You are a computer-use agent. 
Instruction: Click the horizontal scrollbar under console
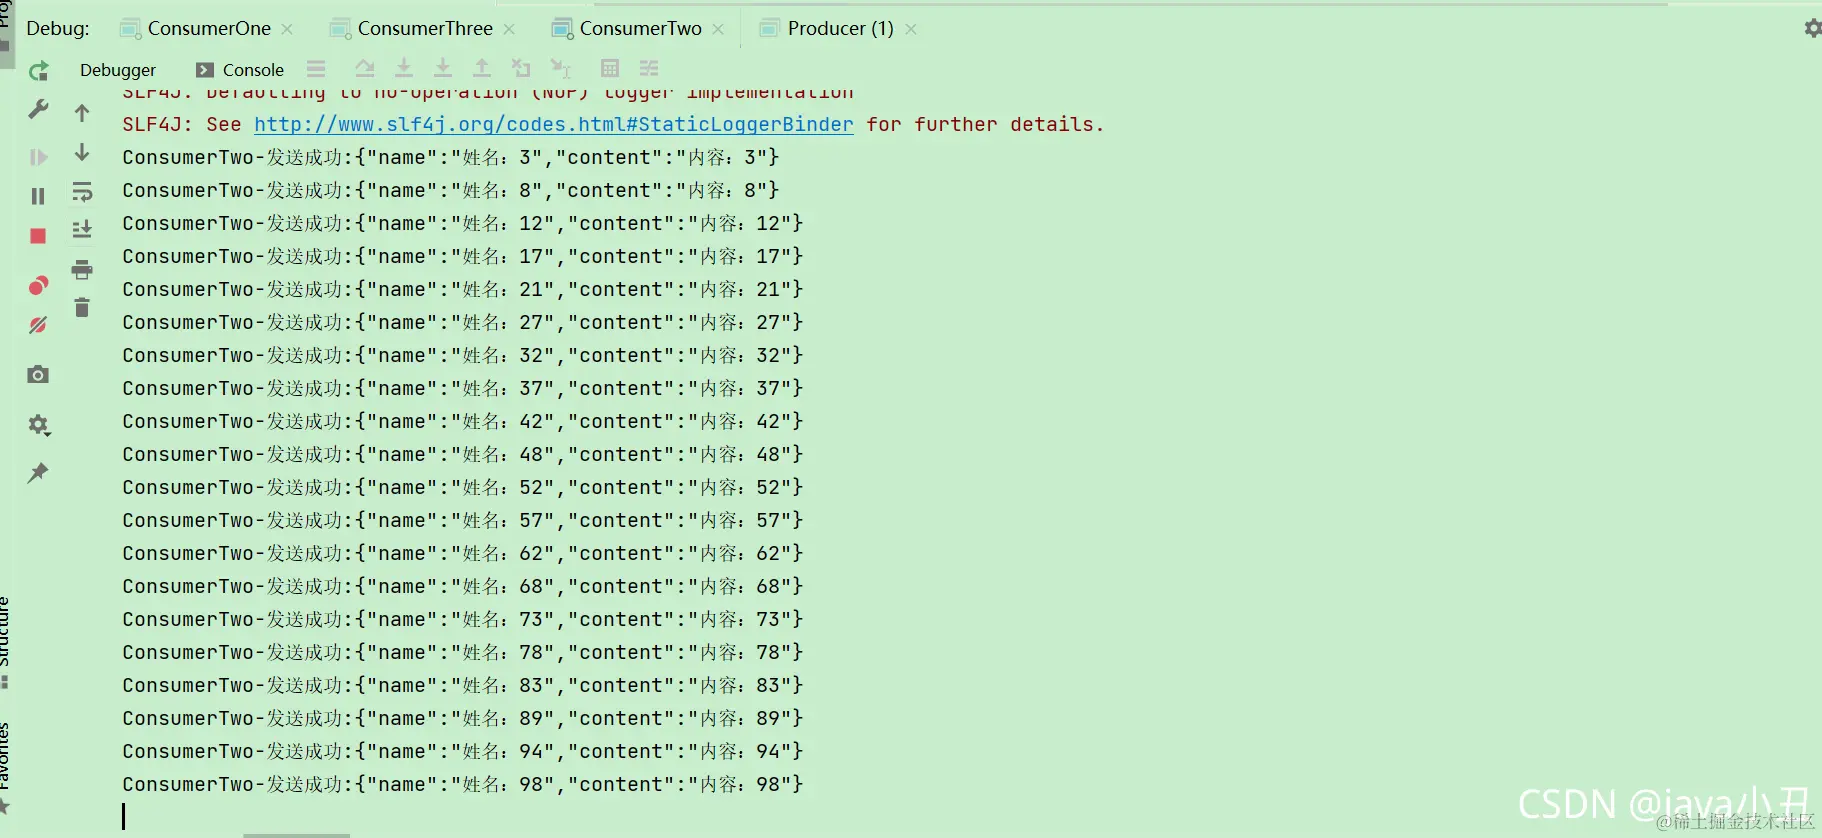(x=297, y=835)
